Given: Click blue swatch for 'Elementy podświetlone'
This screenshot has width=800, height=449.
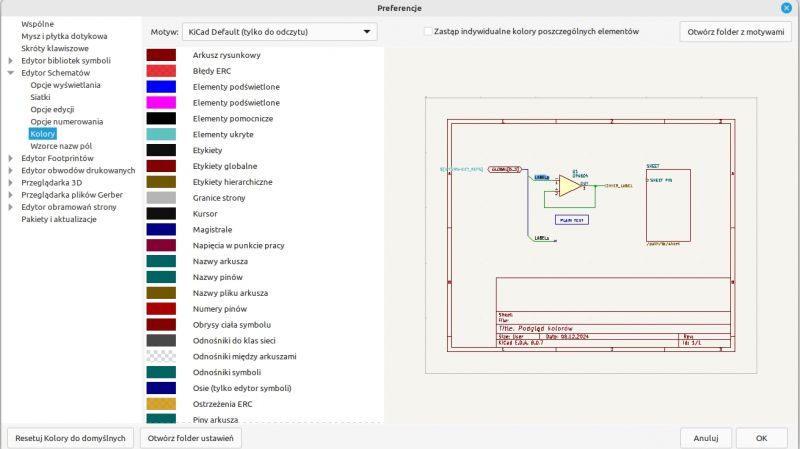Looking at the screenshot, I should (x=161, y=87).
